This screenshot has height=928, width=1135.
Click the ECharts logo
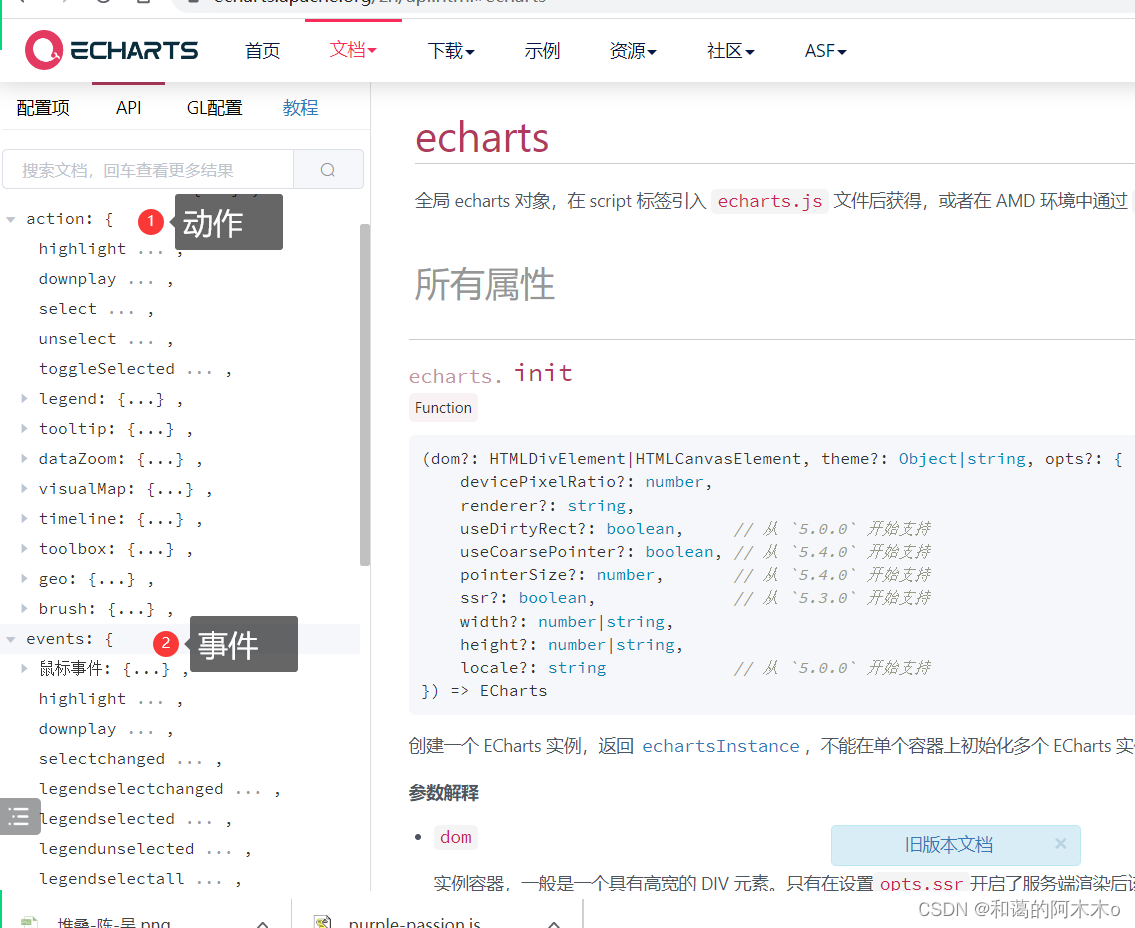111,50
